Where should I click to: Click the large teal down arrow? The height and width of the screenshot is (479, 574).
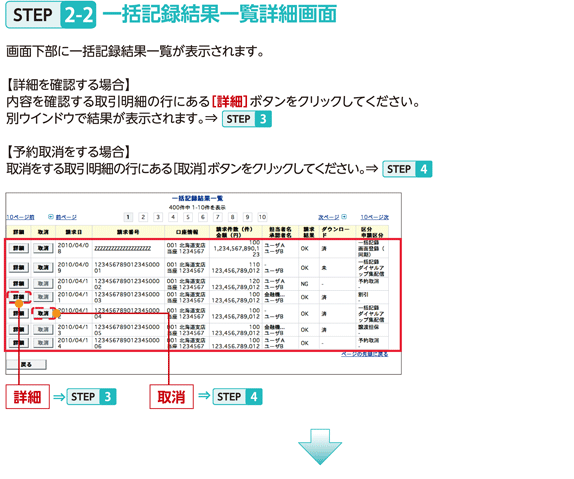click(x=320, y=447)
